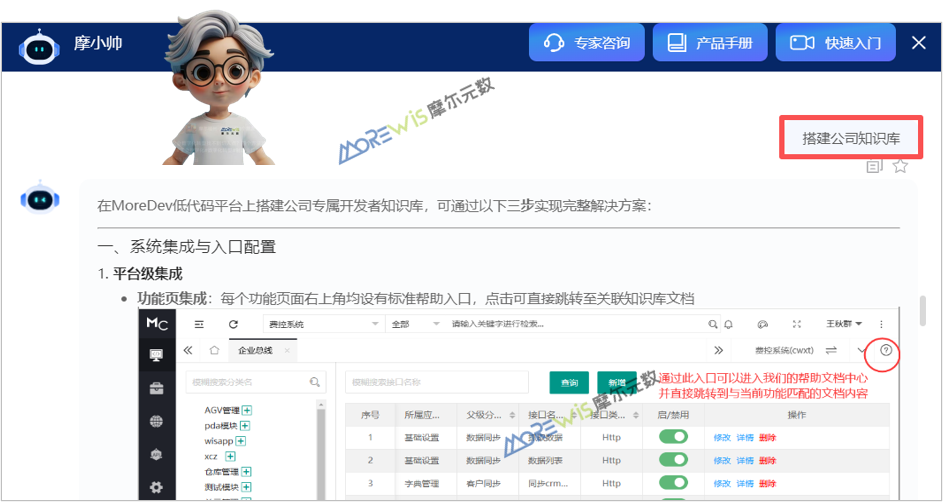Image resolution: width=945 pixels, height=504 pixels.
Task: Click 修改 in row 2
Action: 722,461
